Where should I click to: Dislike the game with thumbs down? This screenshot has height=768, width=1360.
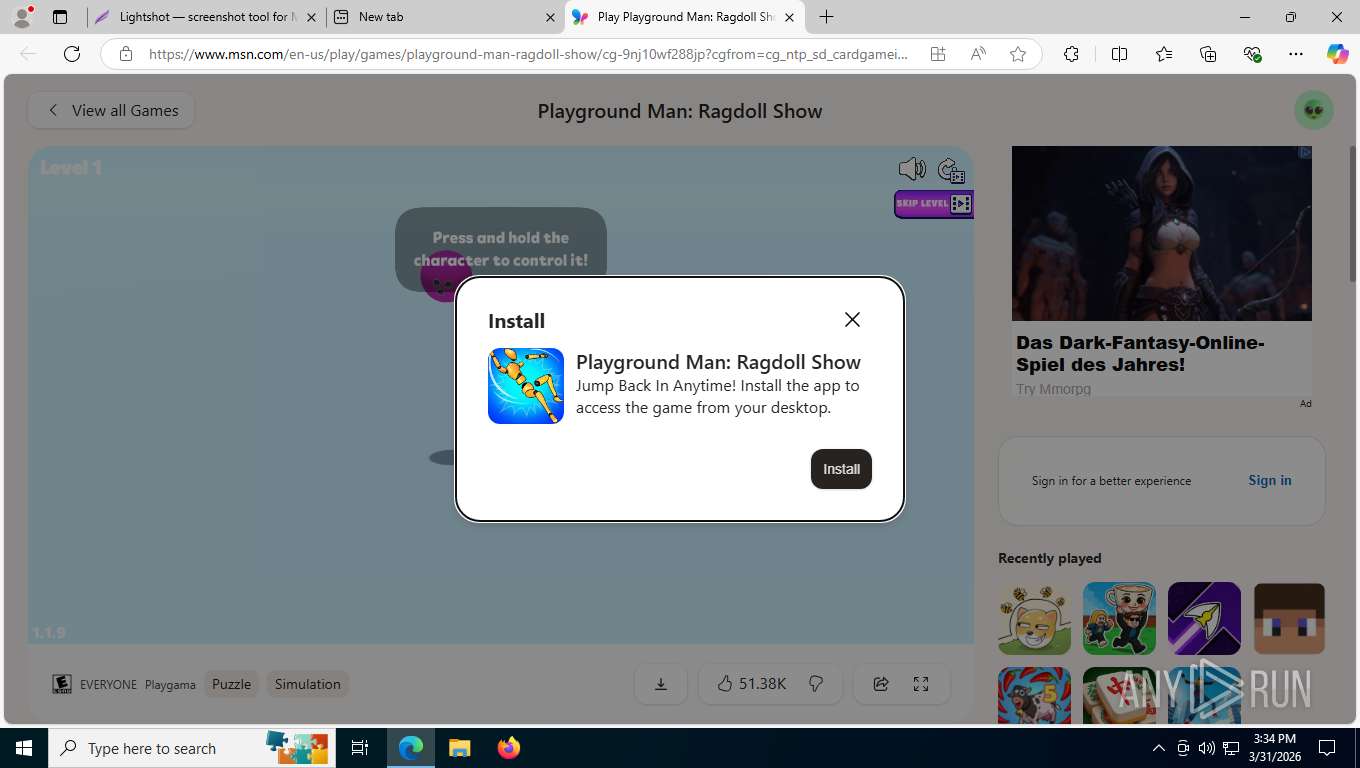click(x=816, y=684)
